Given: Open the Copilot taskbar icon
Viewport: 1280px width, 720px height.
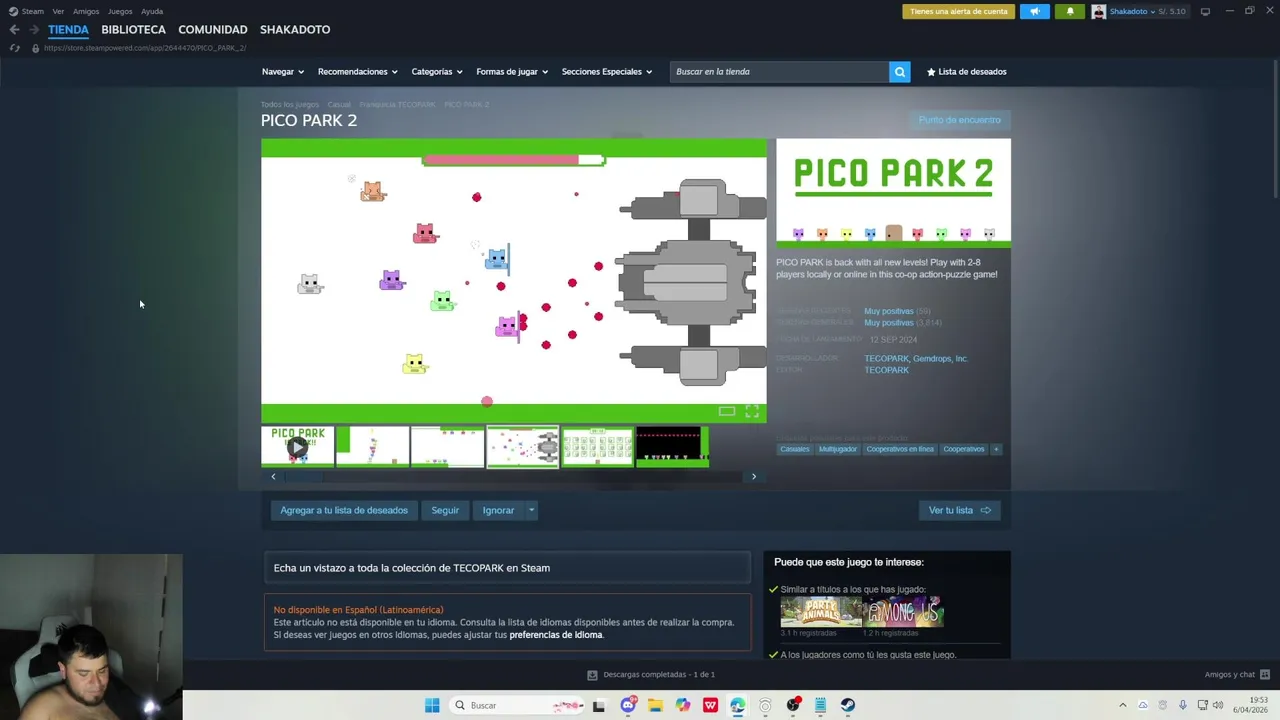Looking at the screenshot, I should 683,705.
